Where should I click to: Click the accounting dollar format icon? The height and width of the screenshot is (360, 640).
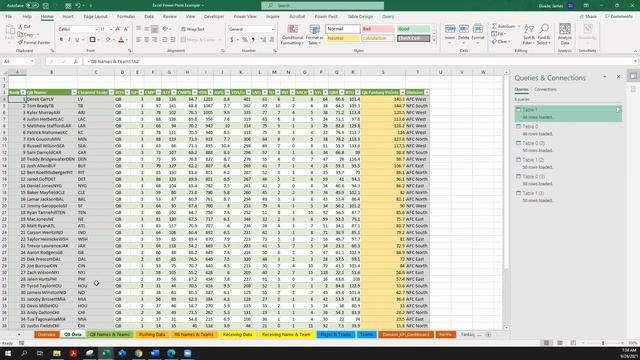pyautogui.click(x=232, y=40)
